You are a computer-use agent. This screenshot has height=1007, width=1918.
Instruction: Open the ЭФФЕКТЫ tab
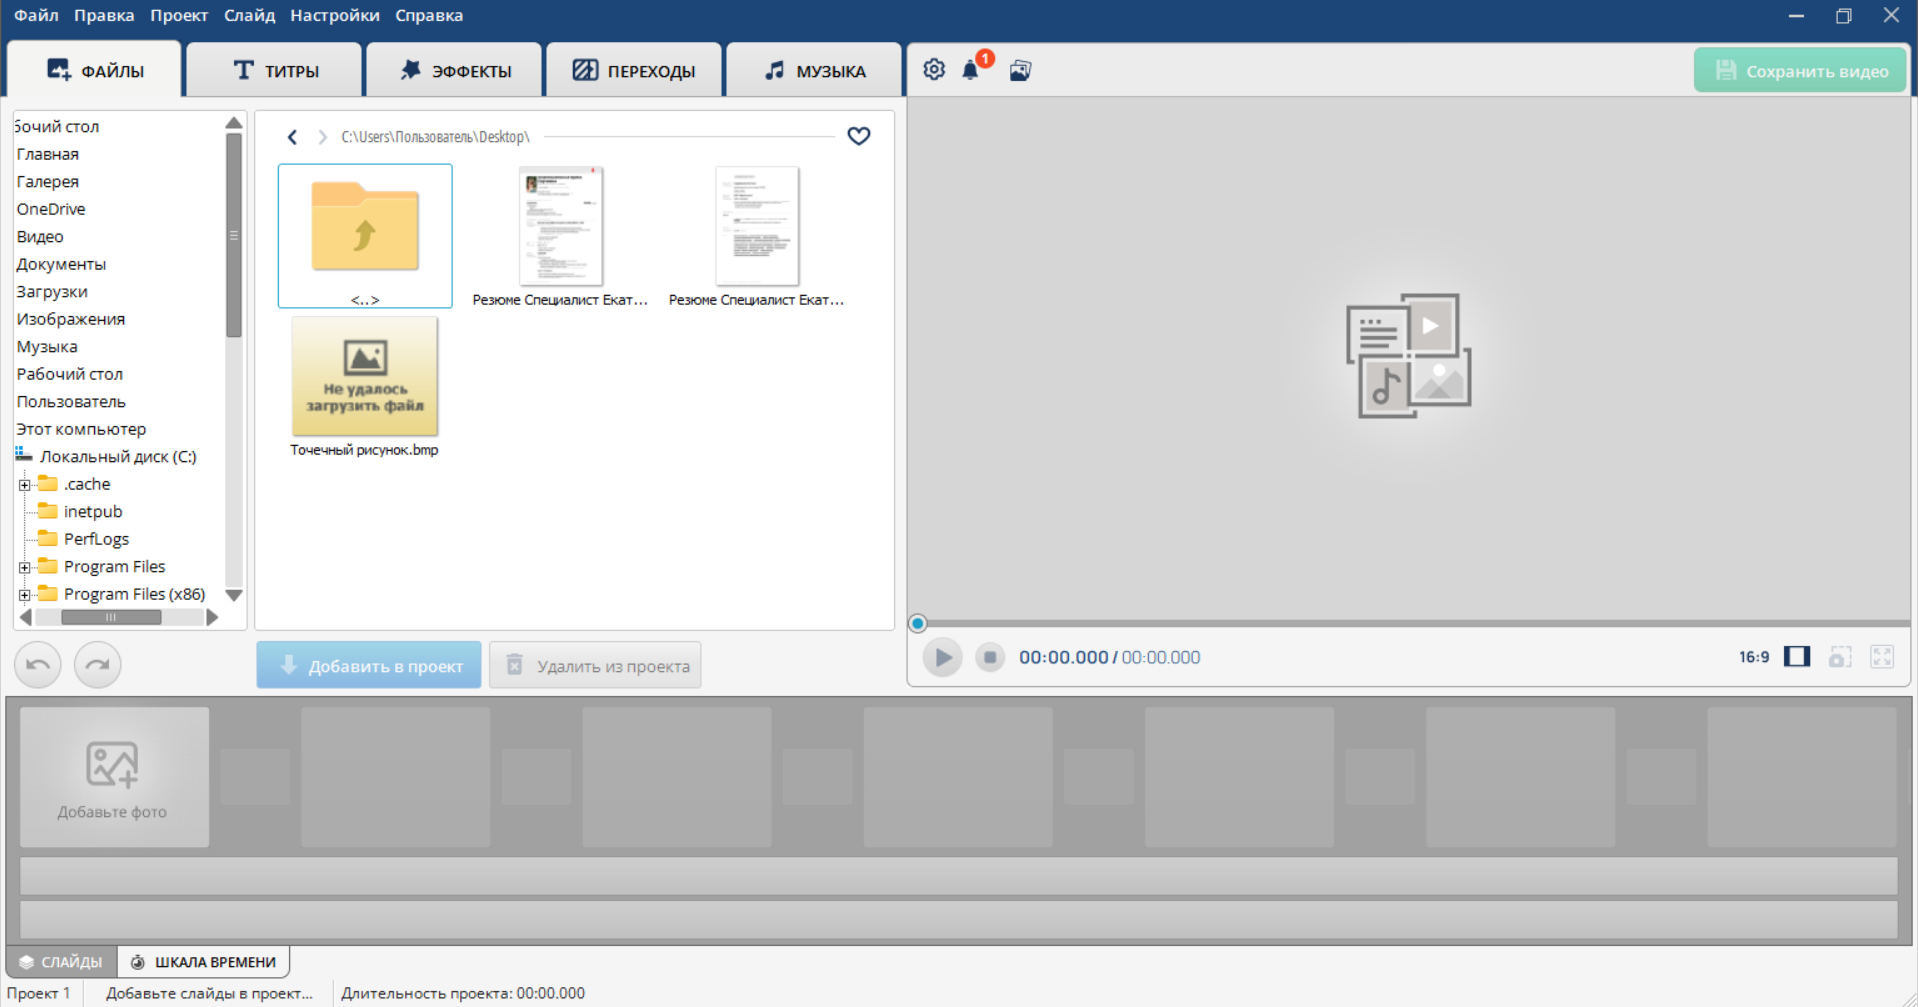tap(455, 71)
